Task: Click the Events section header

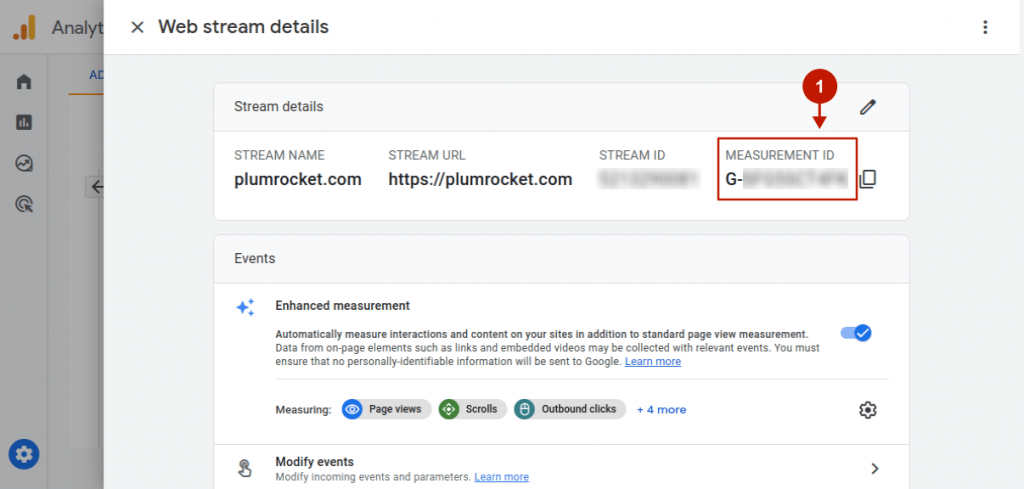Action: (255, 259)
